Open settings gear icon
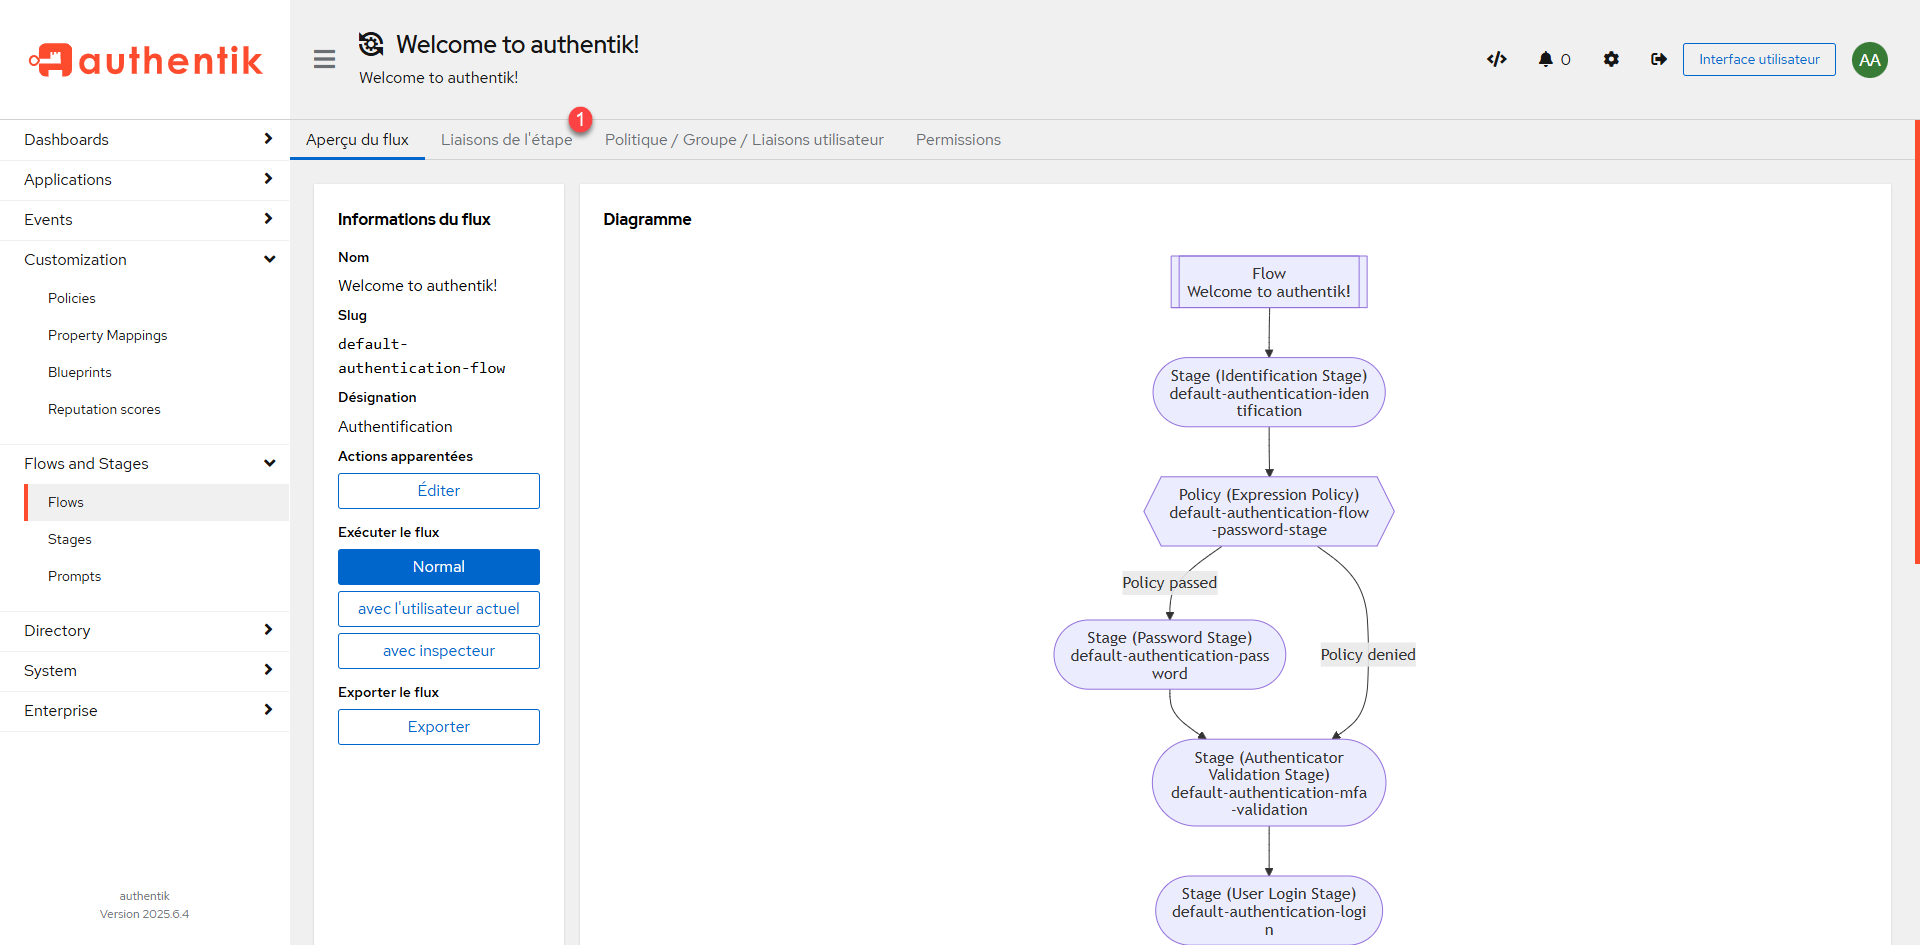Screen dimensions: 1920x945 click(1611, 59)
